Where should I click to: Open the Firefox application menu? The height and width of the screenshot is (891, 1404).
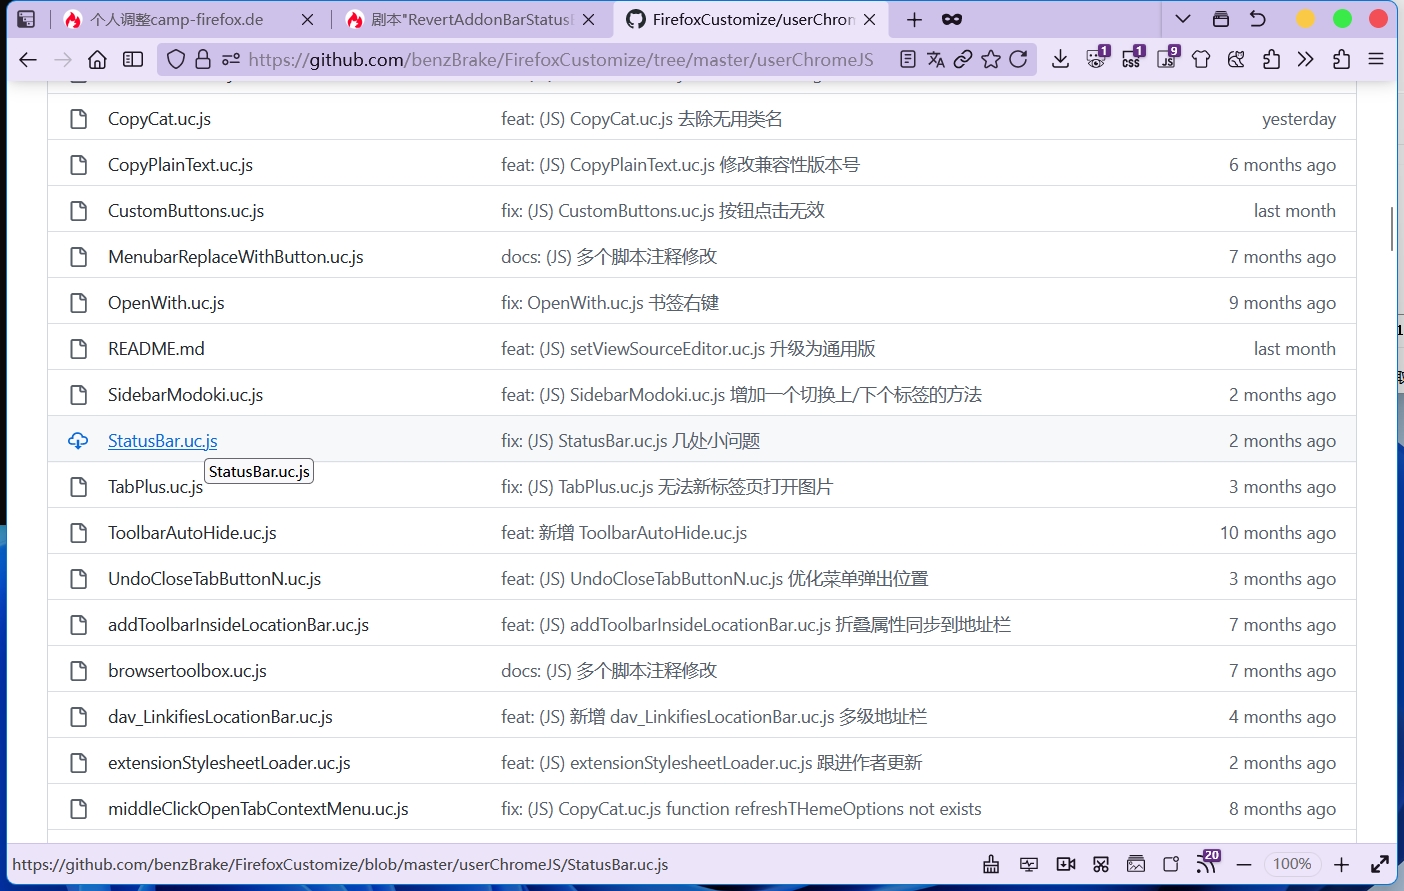(x=1376, y=60)
